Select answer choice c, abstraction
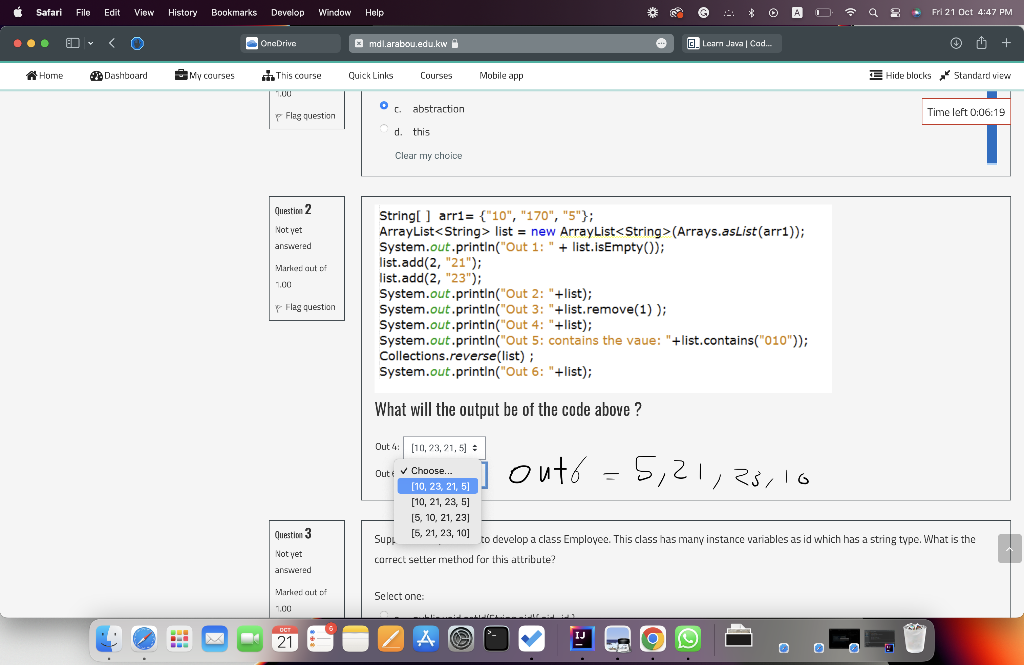Viewport: 1024px width, 665px height. pos(383,108)
